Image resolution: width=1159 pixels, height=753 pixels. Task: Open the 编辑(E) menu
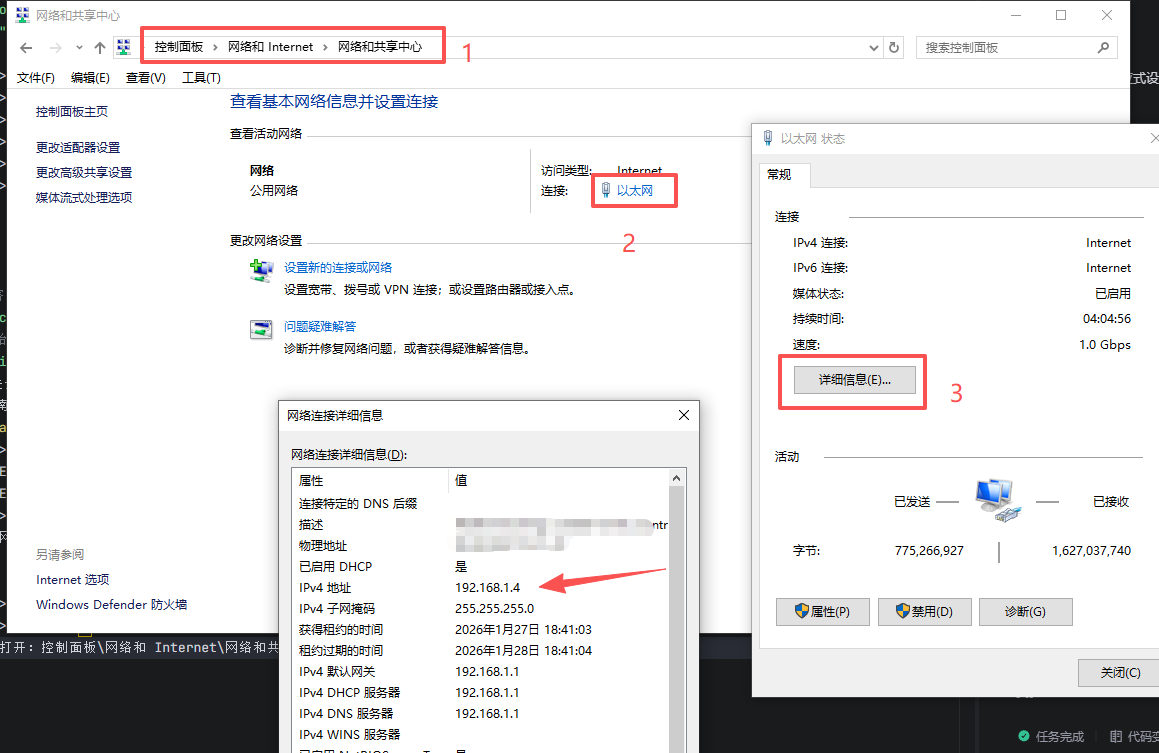tap(90, 78)
